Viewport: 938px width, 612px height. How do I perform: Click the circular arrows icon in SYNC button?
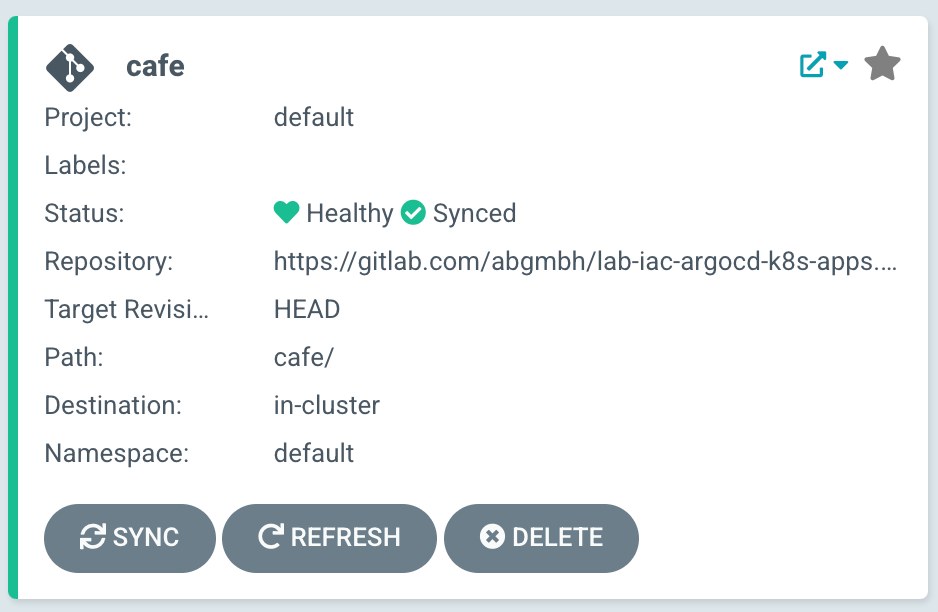pyautogui.click(x=93, y=537)
